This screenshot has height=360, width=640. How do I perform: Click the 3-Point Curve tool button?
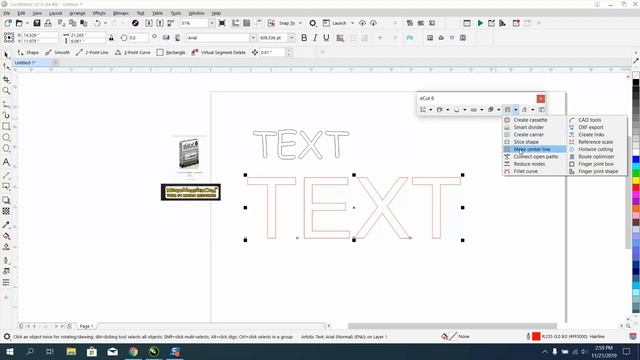pyautogui.click(x=133, y=52)
